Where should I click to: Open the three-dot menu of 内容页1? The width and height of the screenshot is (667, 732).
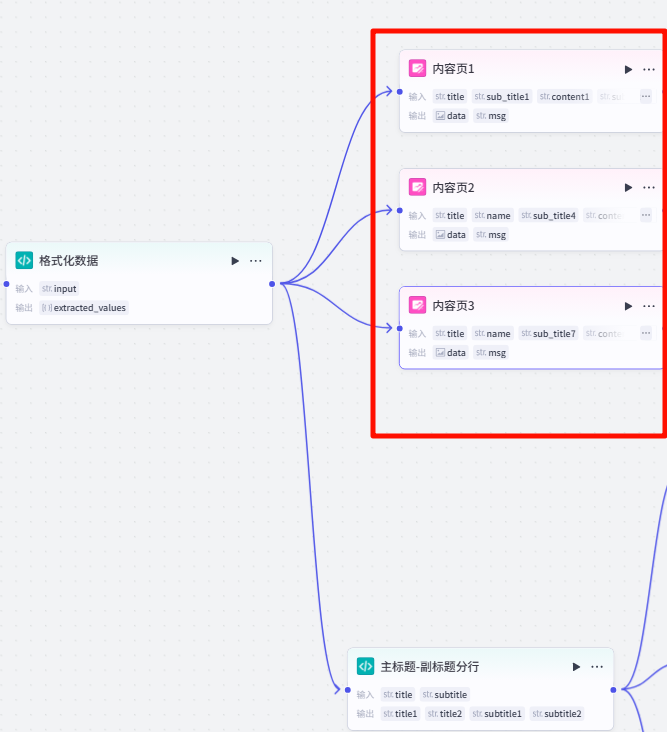pyautogui.click(x=649, y=70)
